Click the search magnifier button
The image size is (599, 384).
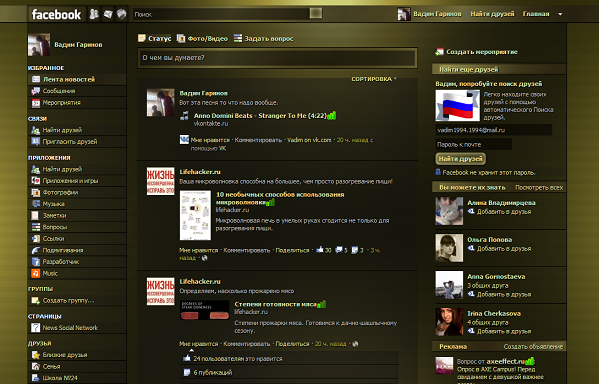316,13
